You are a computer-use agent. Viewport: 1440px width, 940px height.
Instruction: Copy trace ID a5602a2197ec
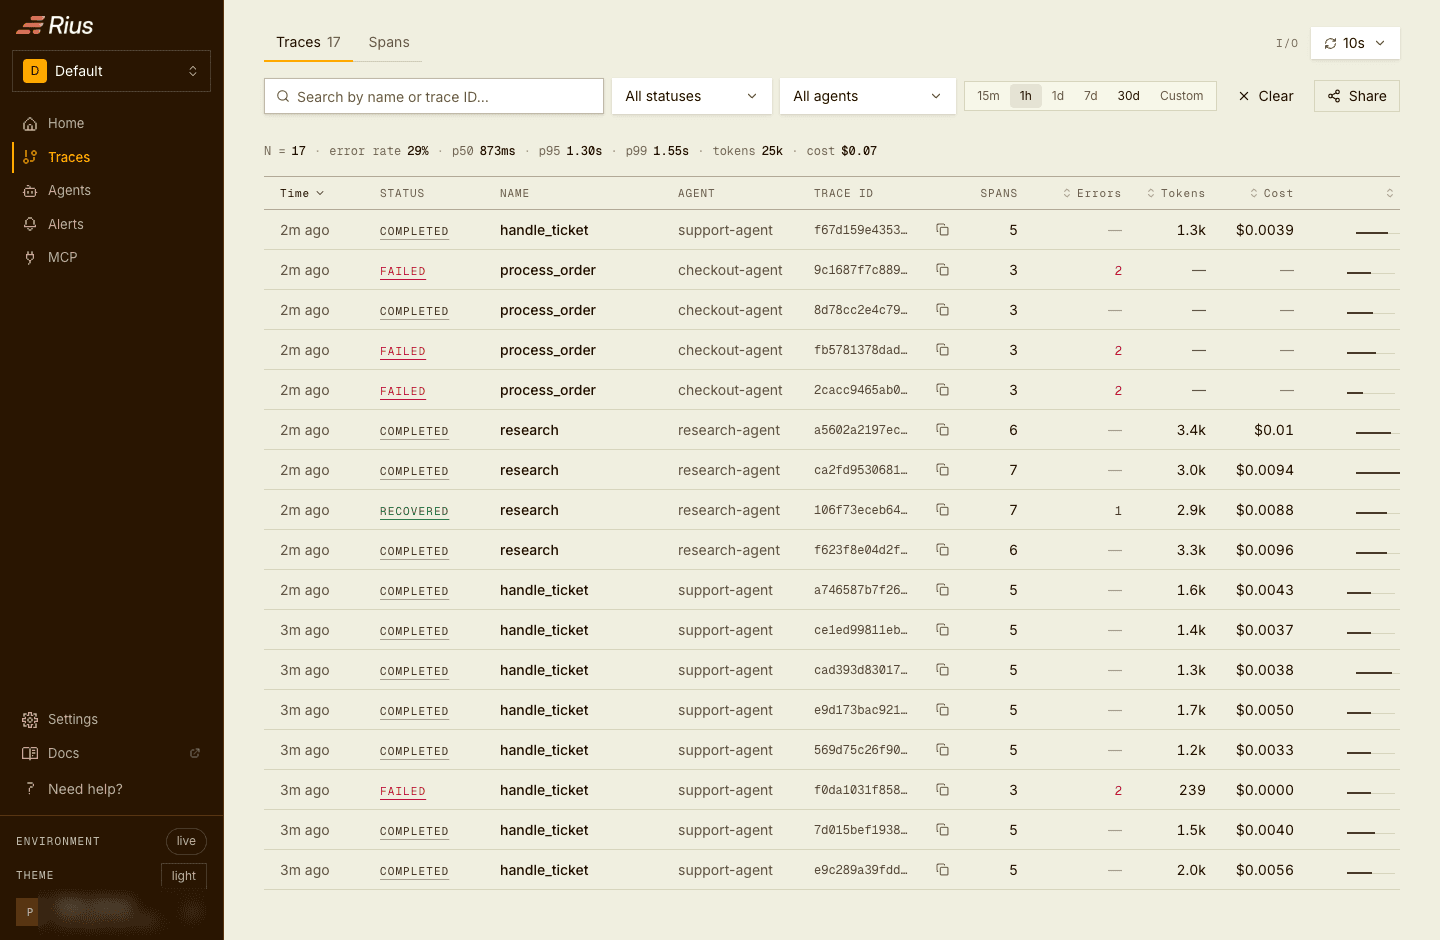[x=942, y=430]
